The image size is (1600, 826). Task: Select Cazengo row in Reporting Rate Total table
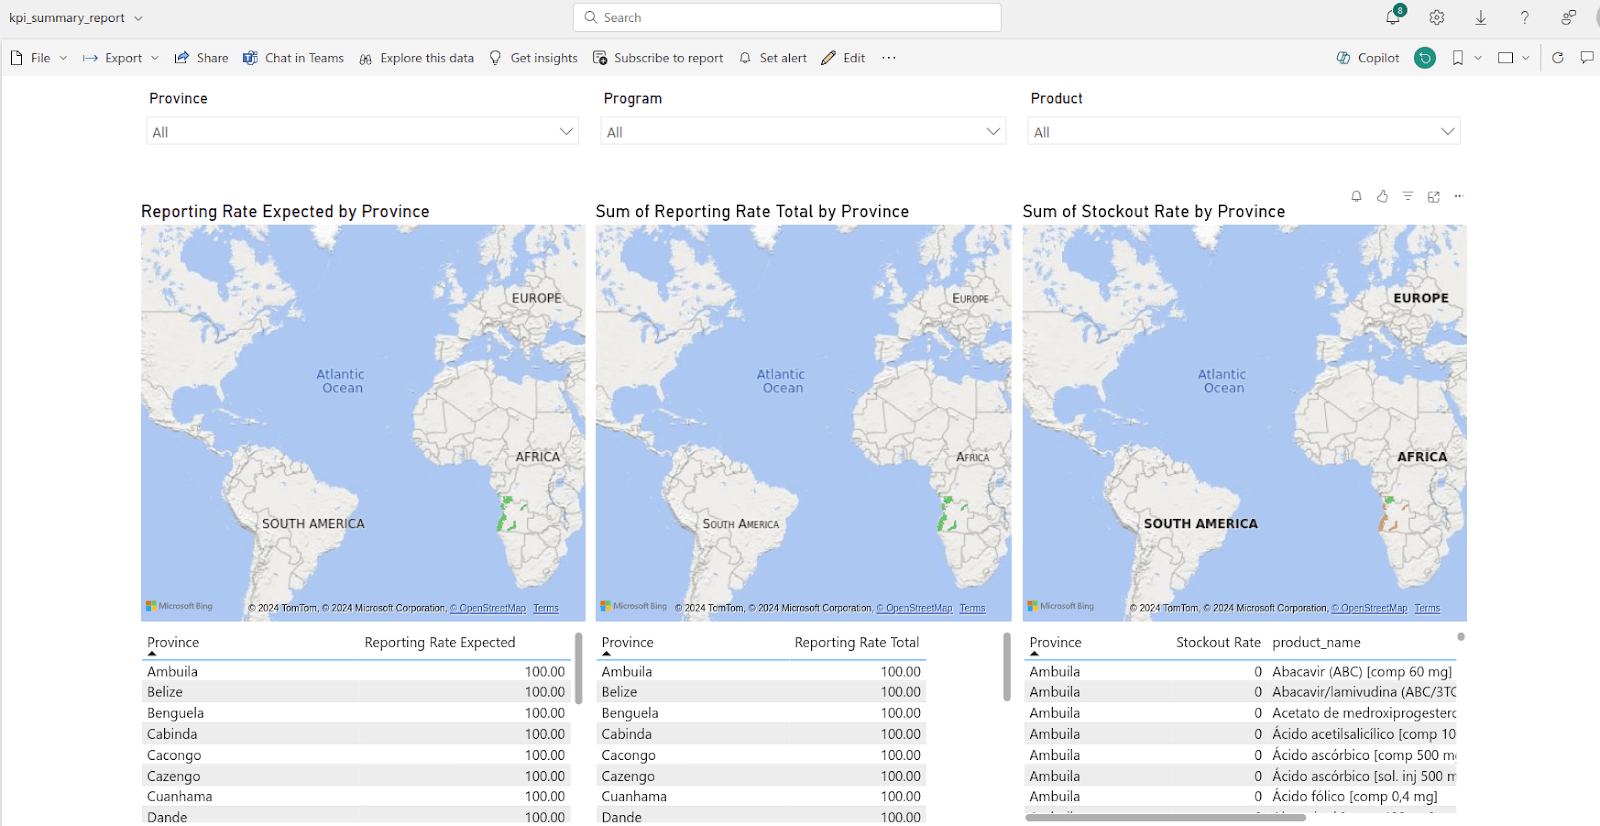761,776
